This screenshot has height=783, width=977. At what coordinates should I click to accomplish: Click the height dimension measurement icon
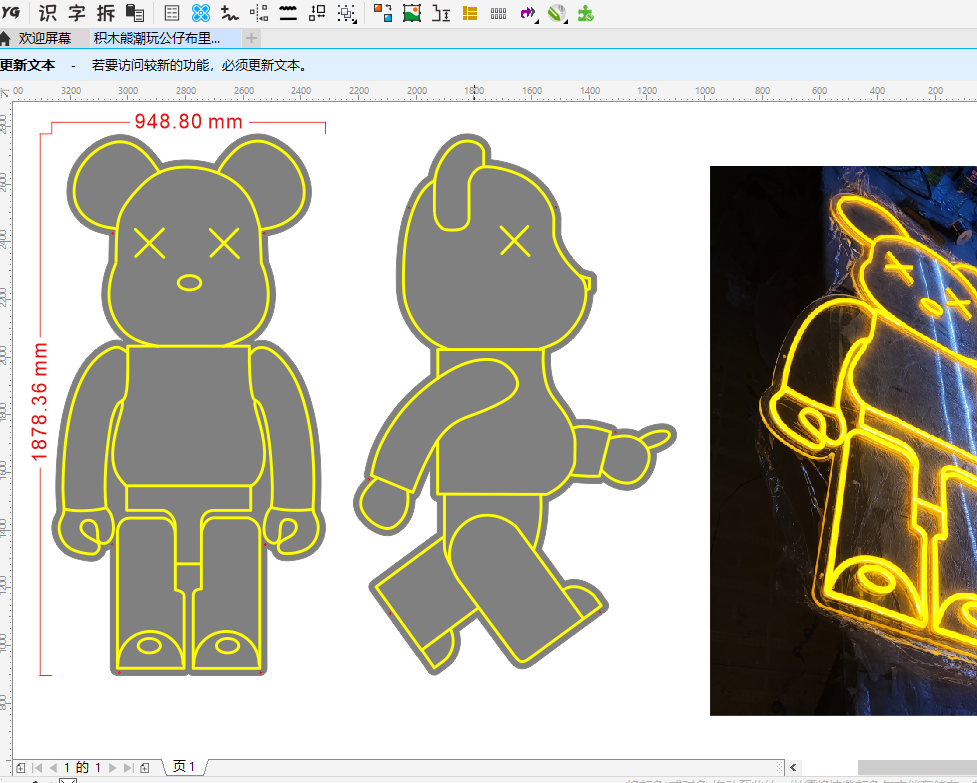441,13
